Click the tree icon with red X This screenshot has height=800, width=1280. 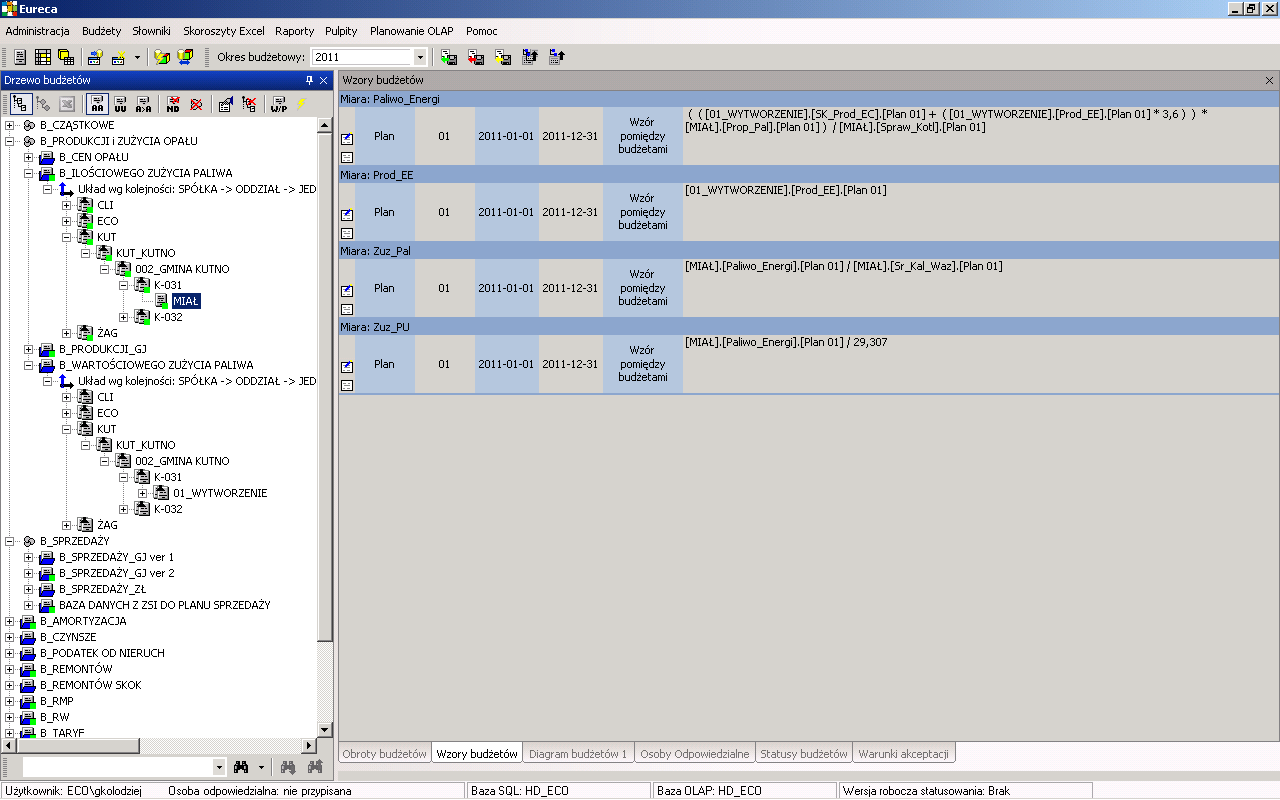[250, 103]
